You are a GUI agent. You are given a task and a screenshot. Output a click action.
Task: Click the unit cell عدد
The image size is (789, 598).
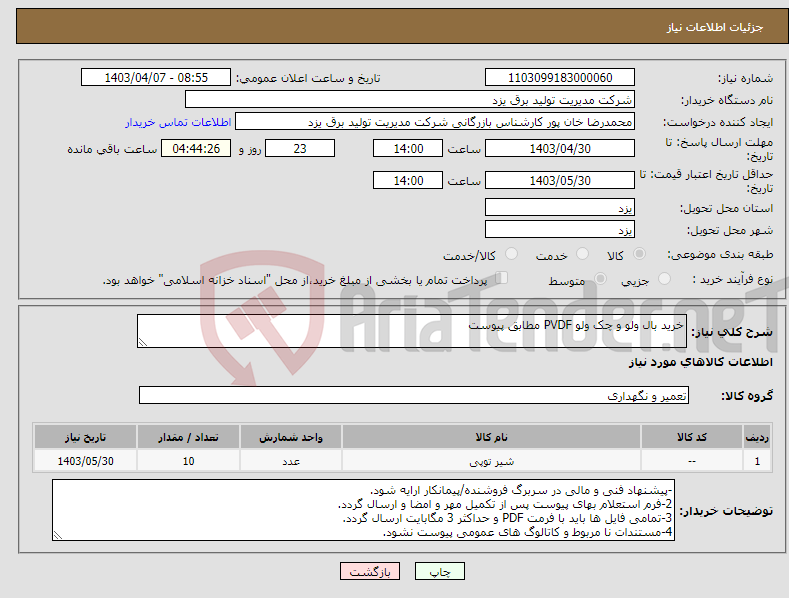click(x=291, y=461)
